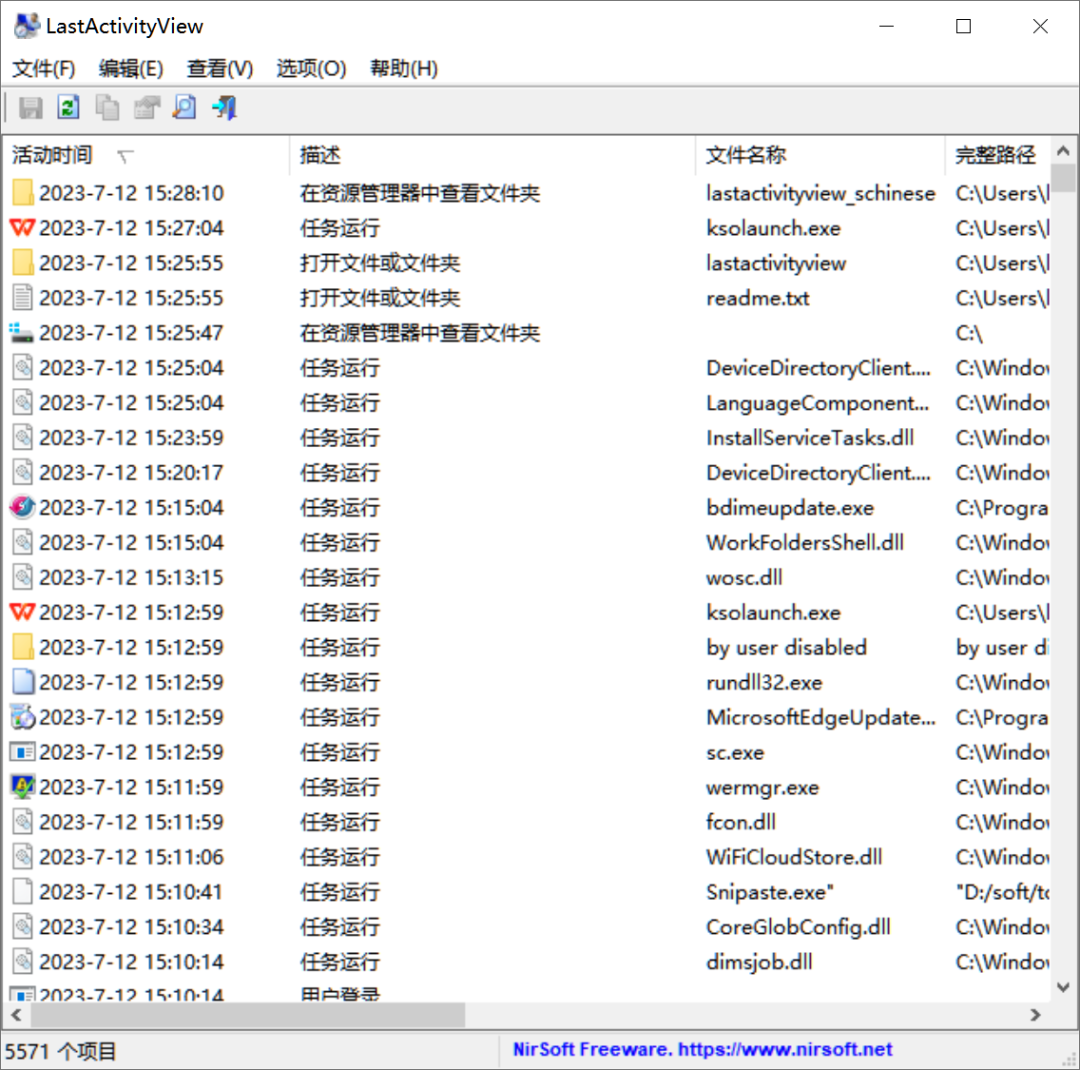Open the 选项(O) menu

tap(311, 68)
